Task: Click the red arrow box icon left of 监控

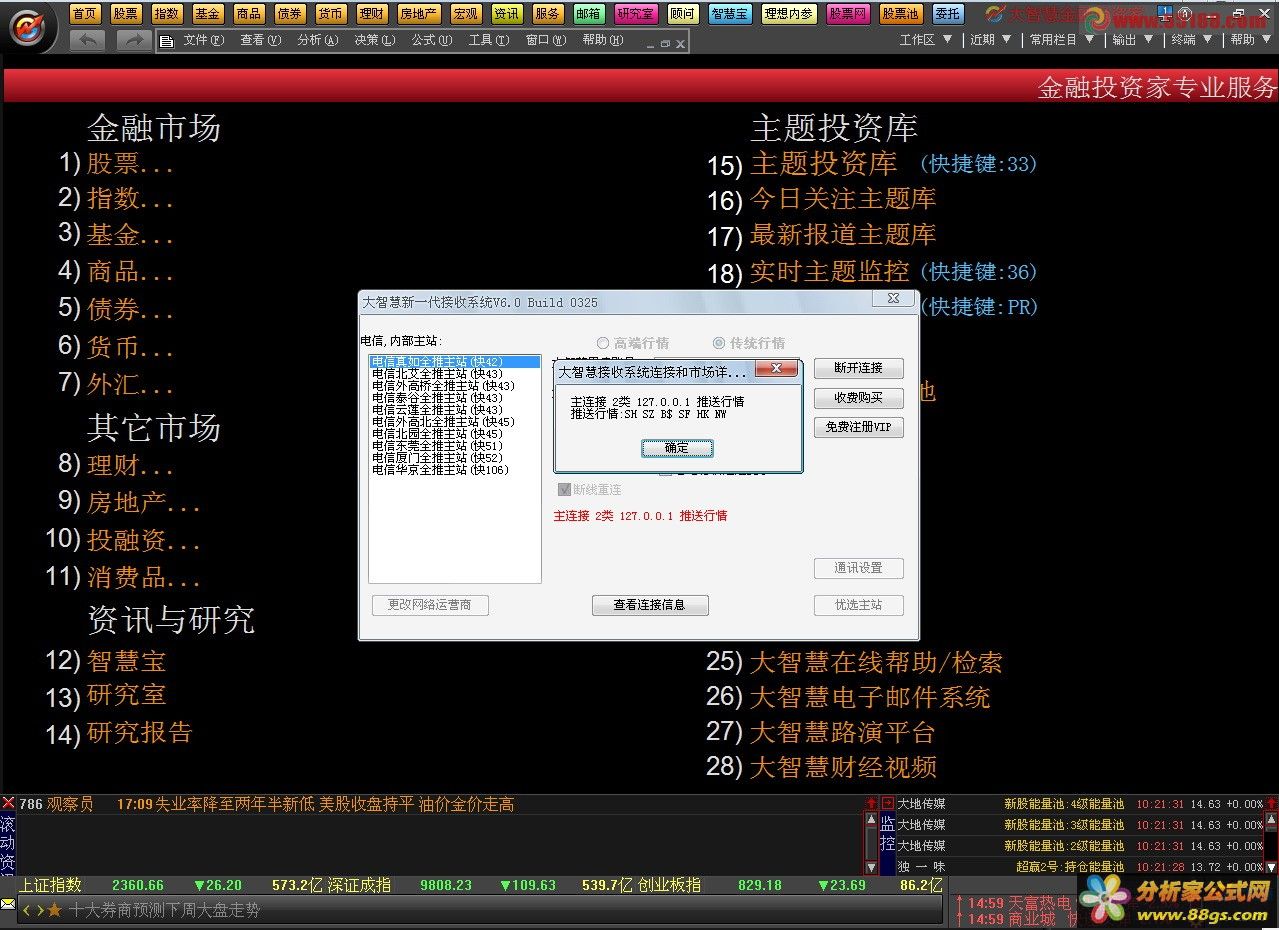Action: click(x=887, y=803)
